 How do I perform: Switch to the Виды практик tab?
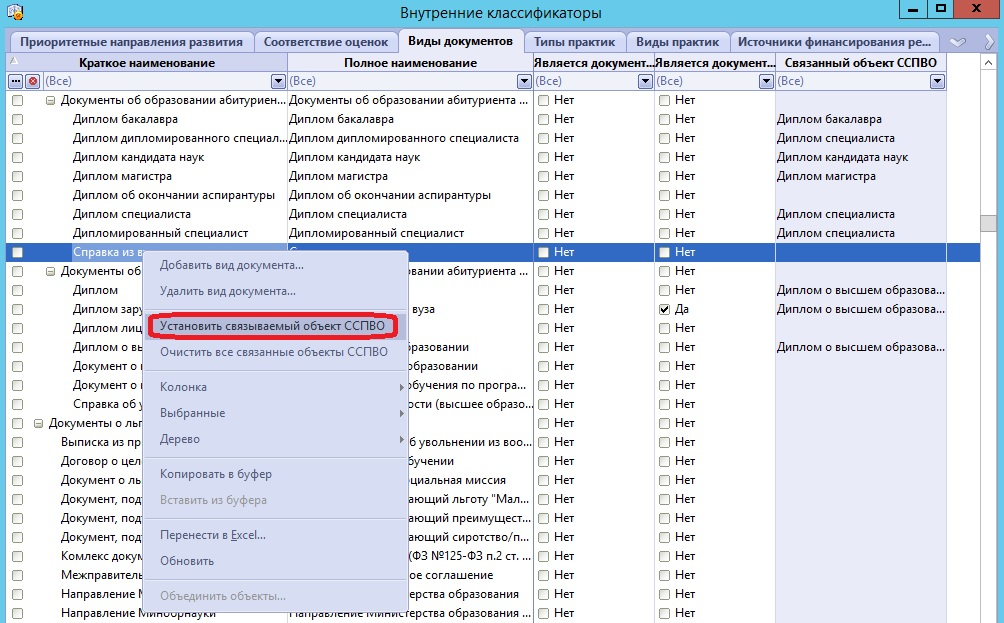677,42
